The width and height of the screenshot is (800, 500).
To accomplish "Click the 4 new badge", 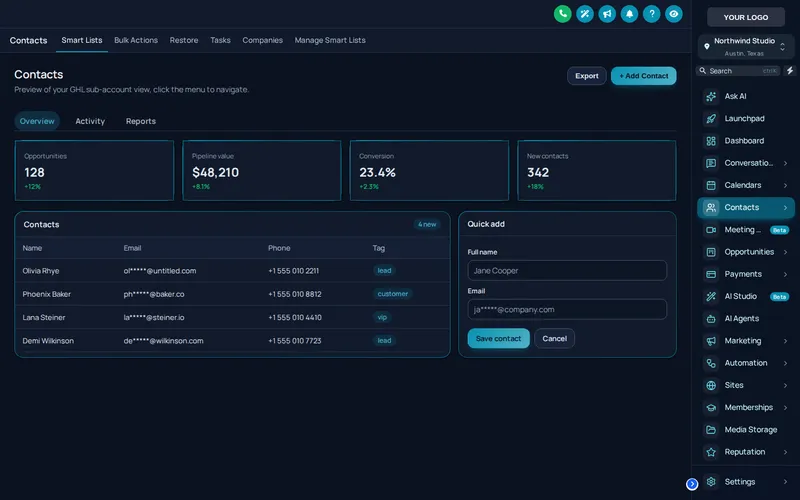I will coord(427,224).
